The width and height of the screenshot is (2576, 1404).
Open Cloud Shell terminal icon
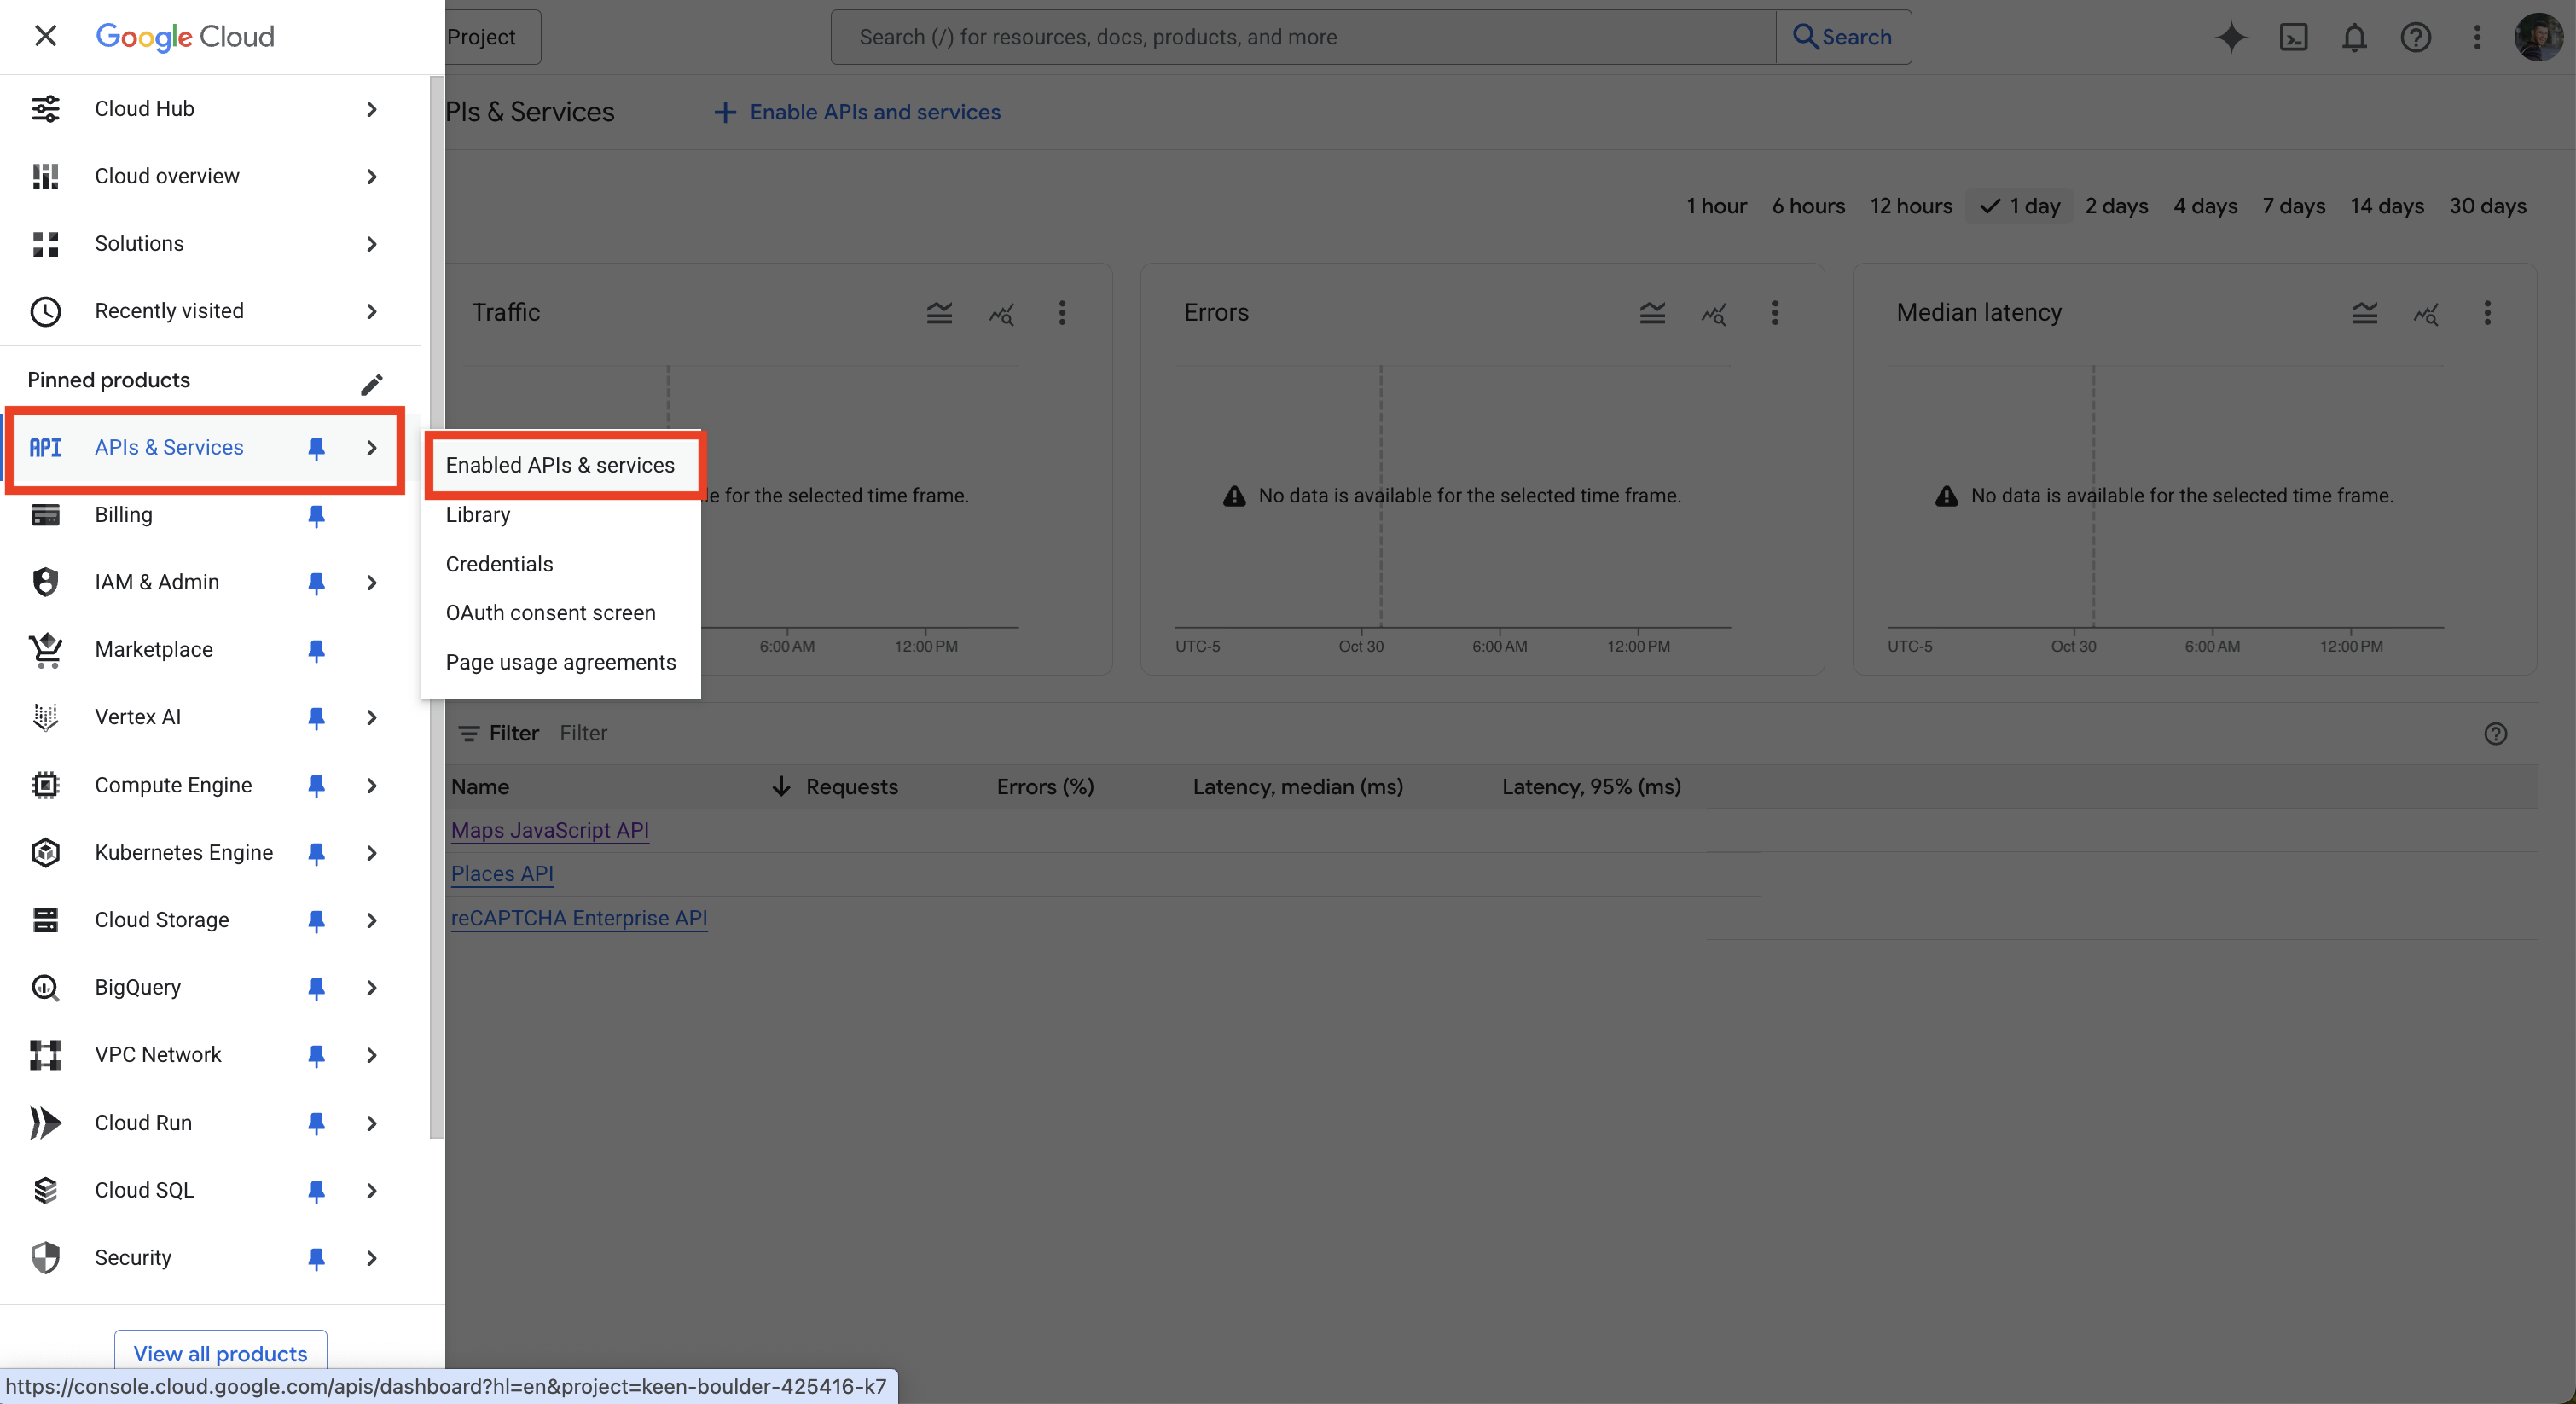point(2293,37)
